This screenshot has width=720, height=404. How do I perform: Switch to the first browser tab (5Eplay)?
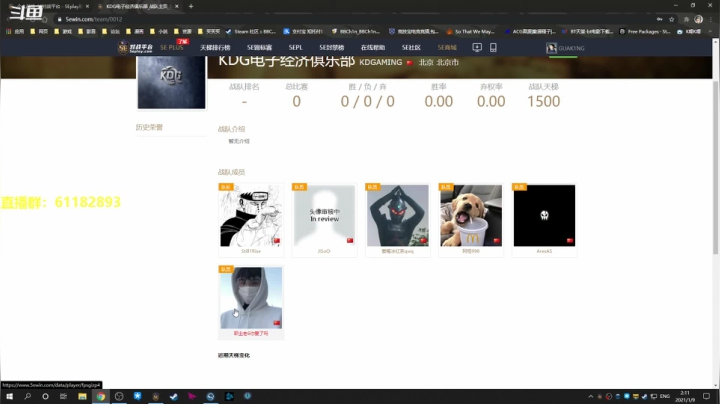pos(48,6)
